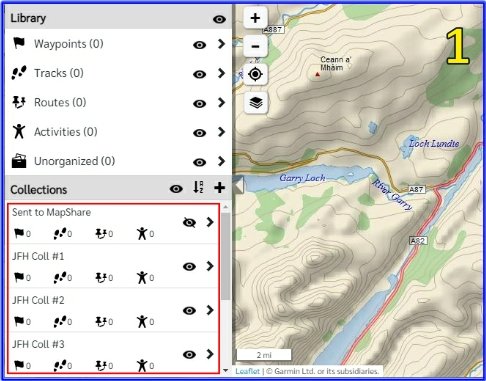Viewport: 486px width, 381px height.
Task: Select Waypoints (0) label
Action: click(69, 44)
